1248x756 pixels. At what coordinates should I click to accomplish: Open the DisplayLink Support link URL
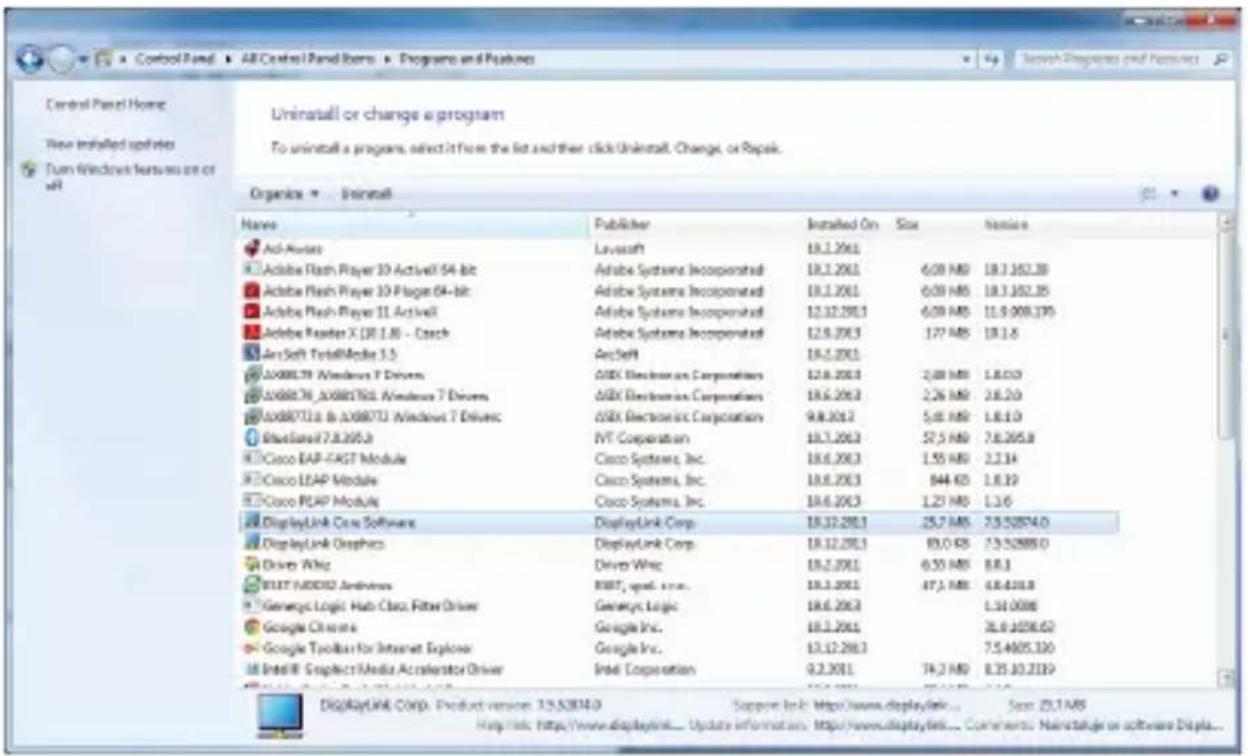[x=886, y=707]
